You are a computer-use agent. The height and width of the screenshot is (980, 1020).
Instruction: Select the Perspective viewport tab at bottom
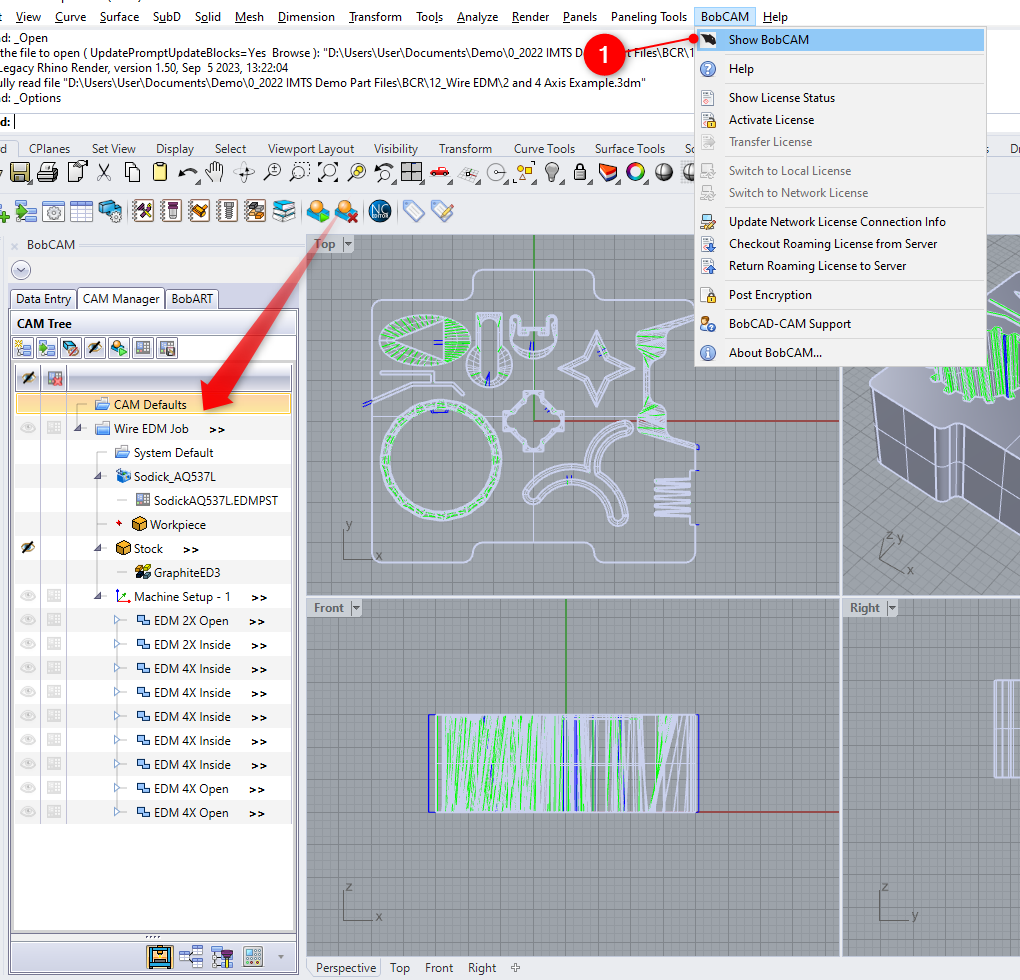[x=346, y=968]
